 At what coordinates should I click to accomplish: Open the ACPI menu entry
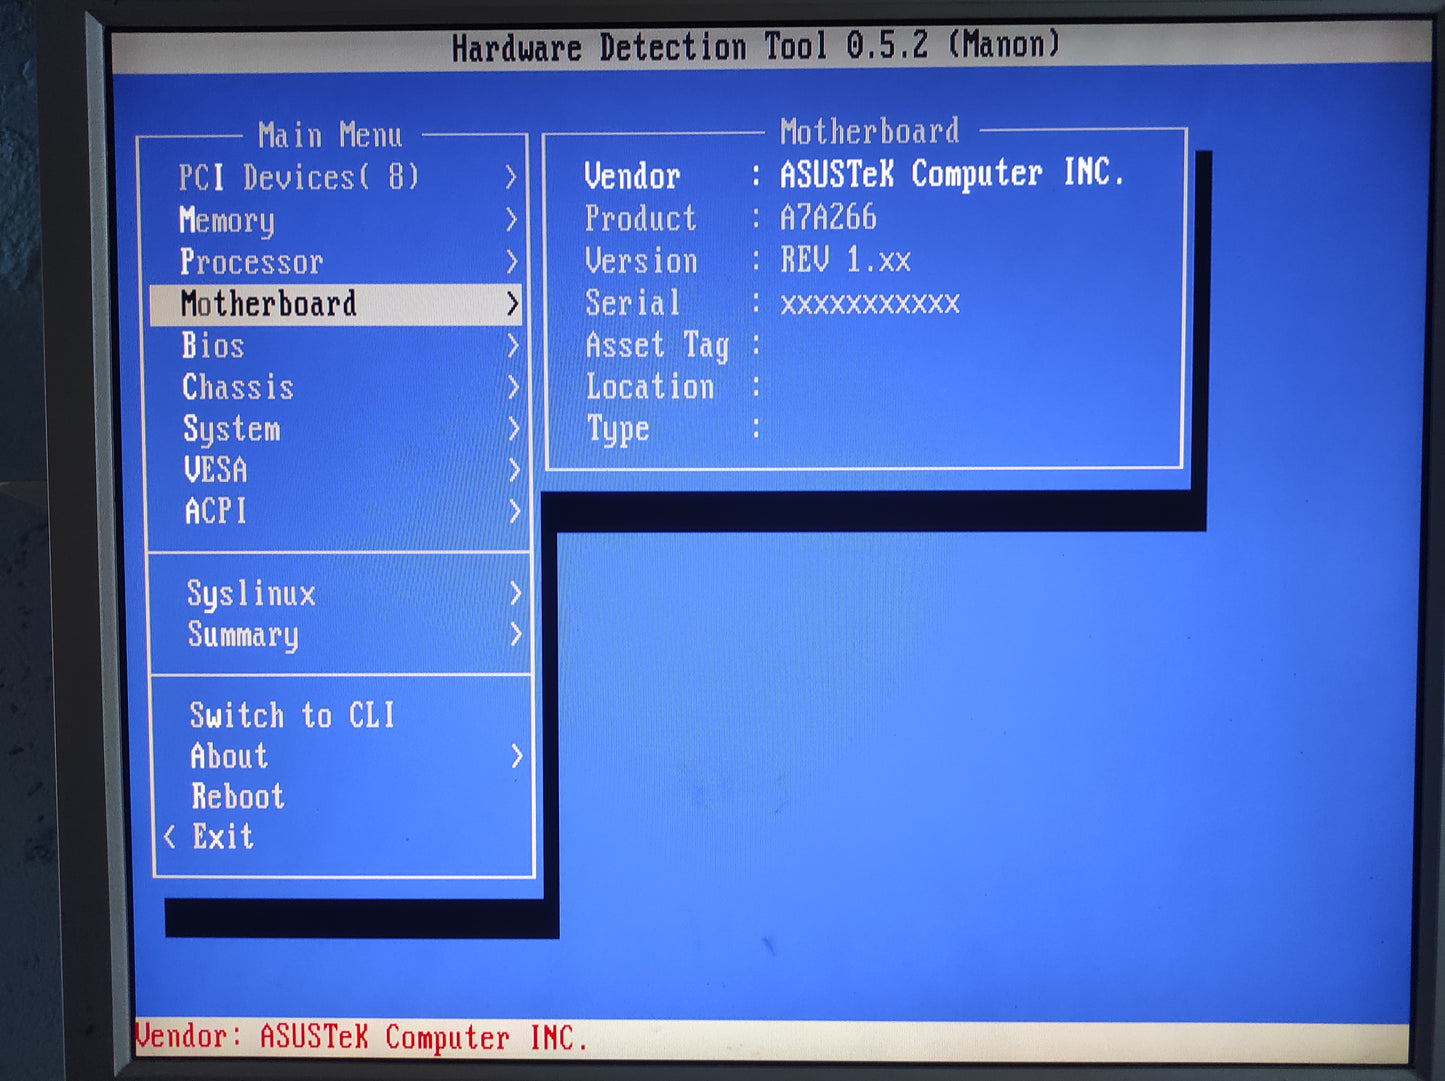tap(215, 511)
